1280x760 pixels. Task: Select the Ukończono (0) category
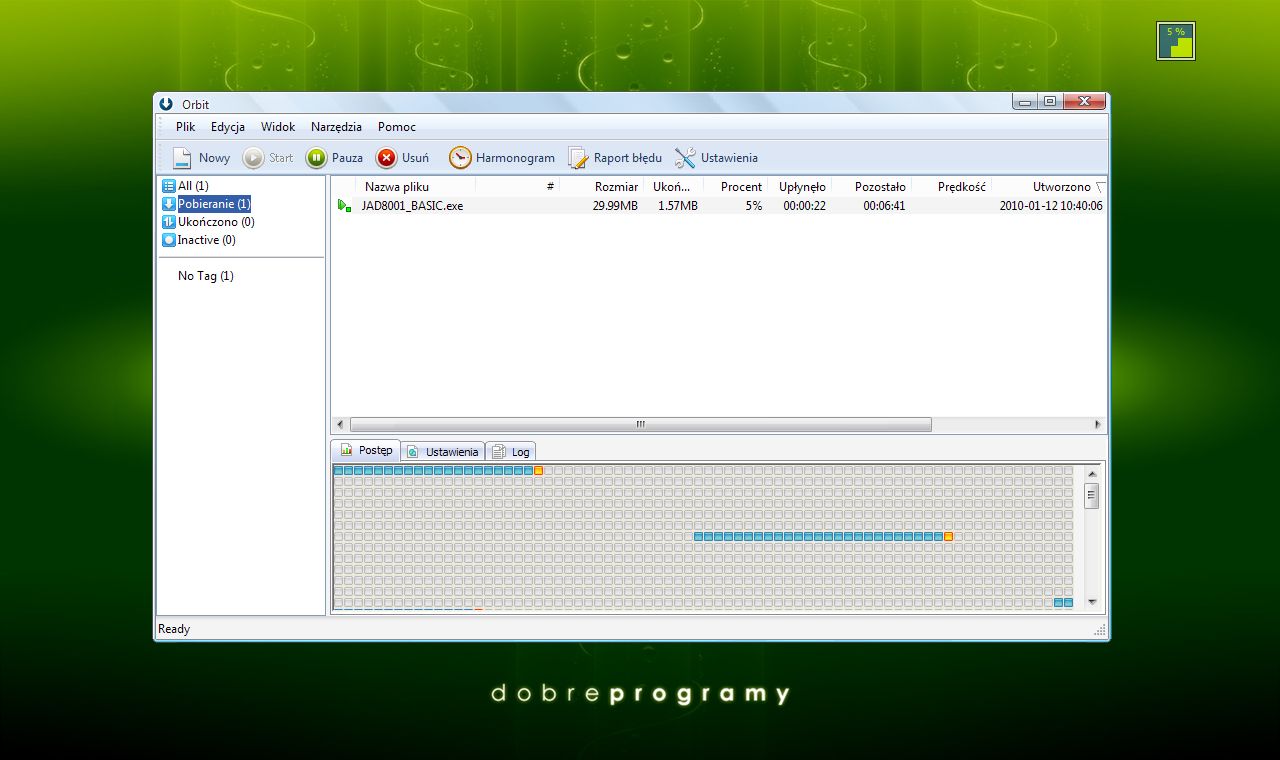click(208, 222)
